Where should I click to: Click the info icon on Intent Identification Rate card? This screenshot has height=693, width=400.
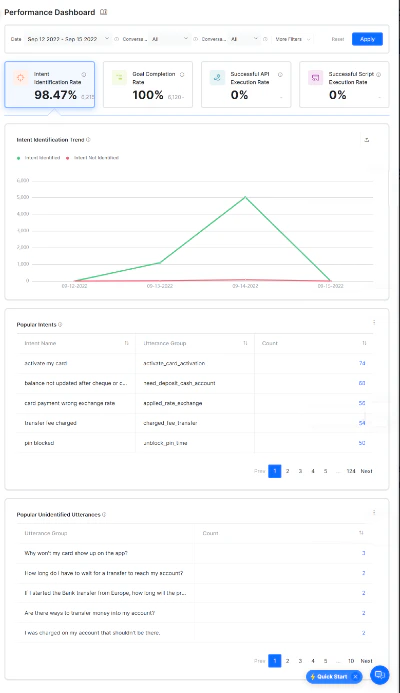pos(84,74)
